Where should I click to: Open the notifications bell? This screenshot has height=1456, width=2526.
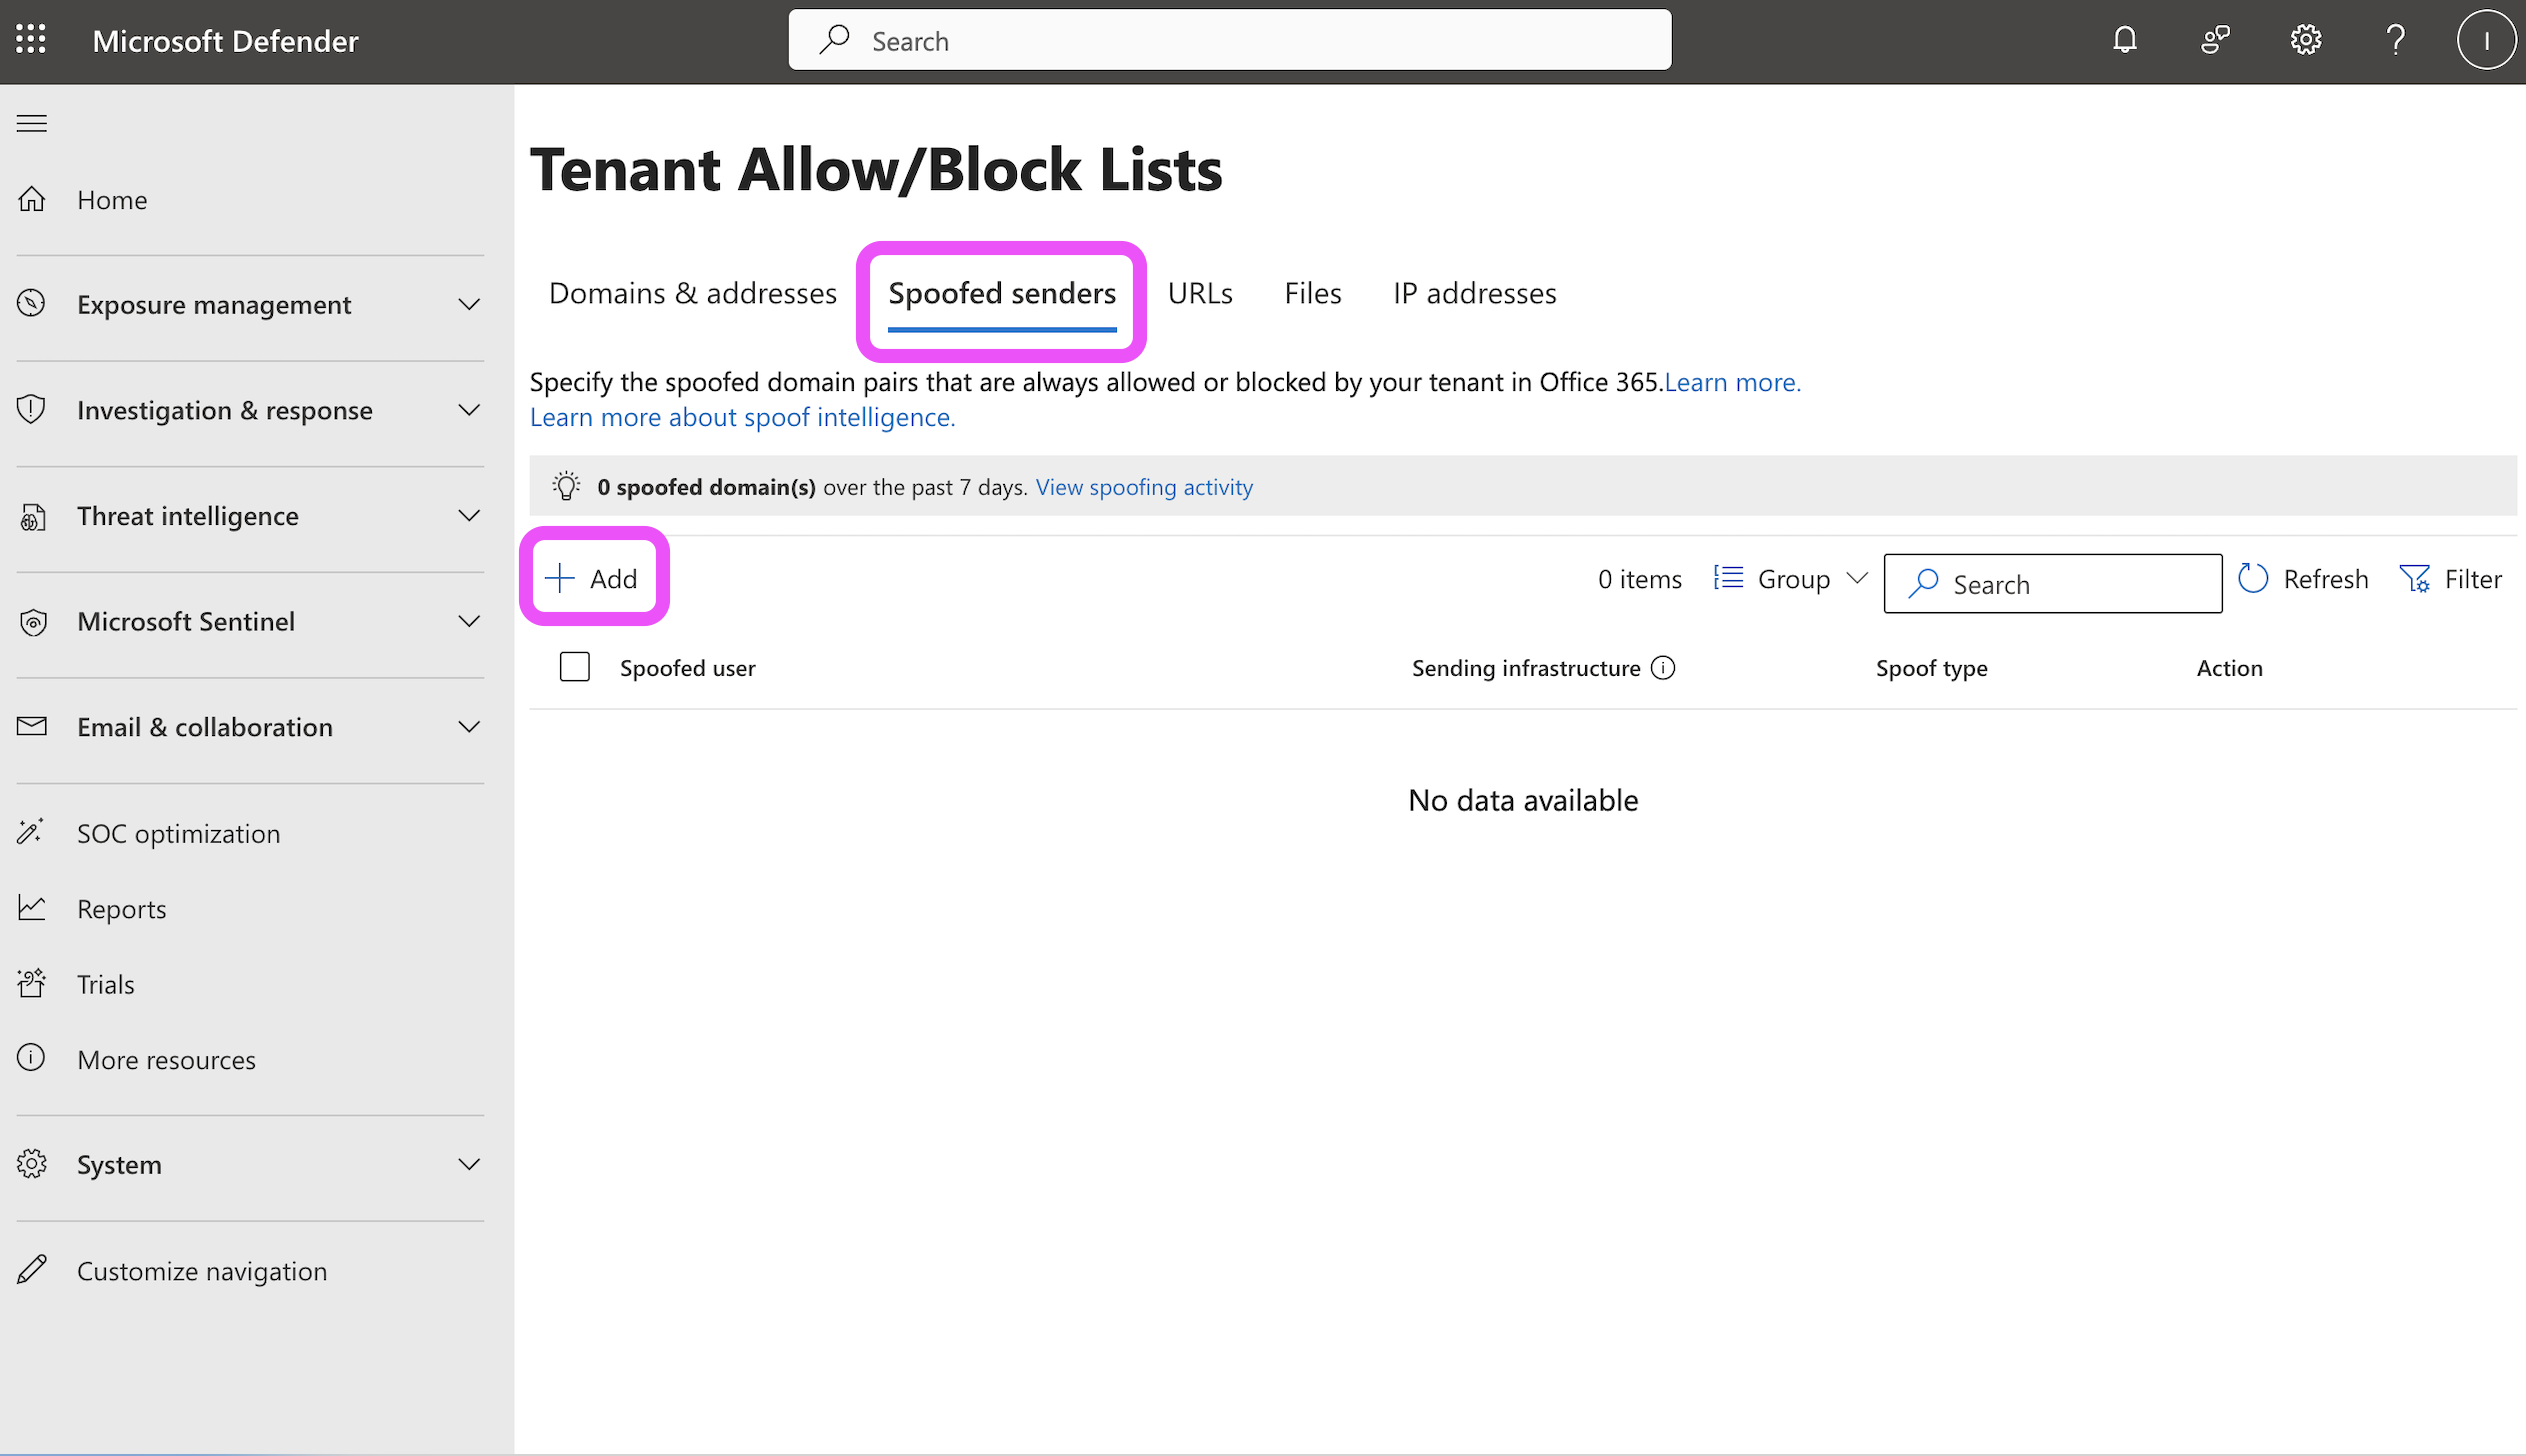tap(2125, 40)
